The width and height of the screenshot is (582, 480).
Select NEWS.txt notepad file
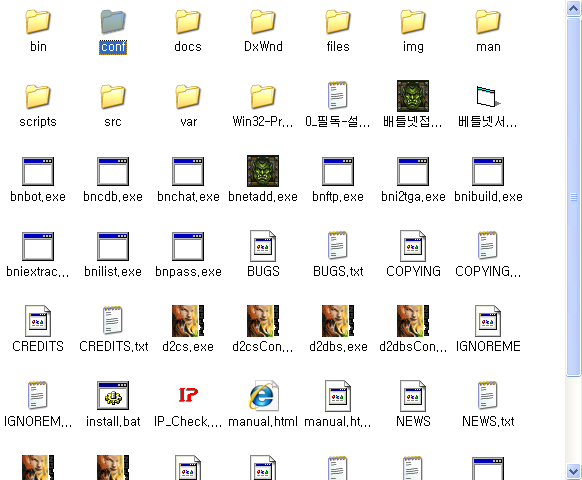pyautogui.click(x=488, y=395)
